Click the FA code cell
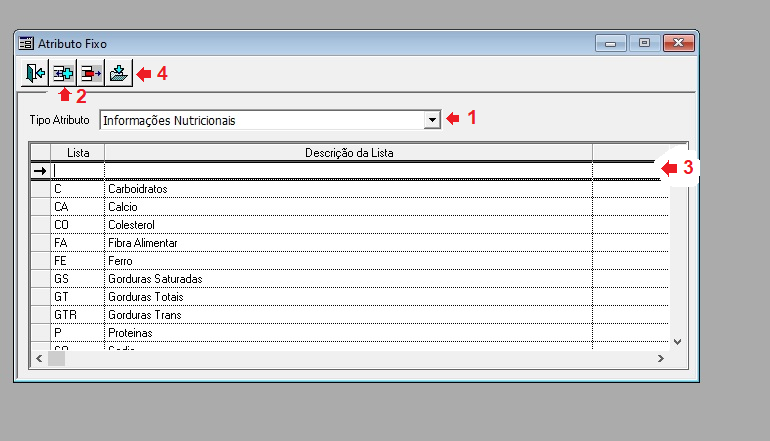 point(78,243)
